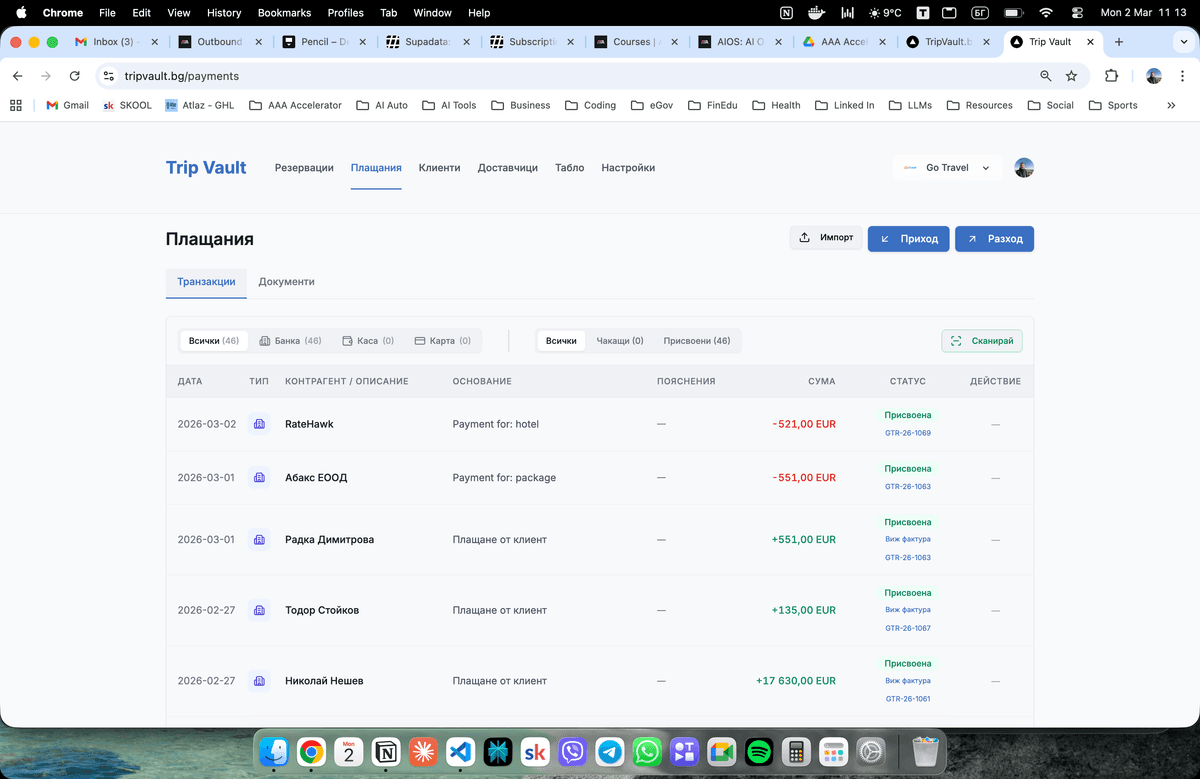
Task: Open Резервации in top navigation
Action: [304, 168]
